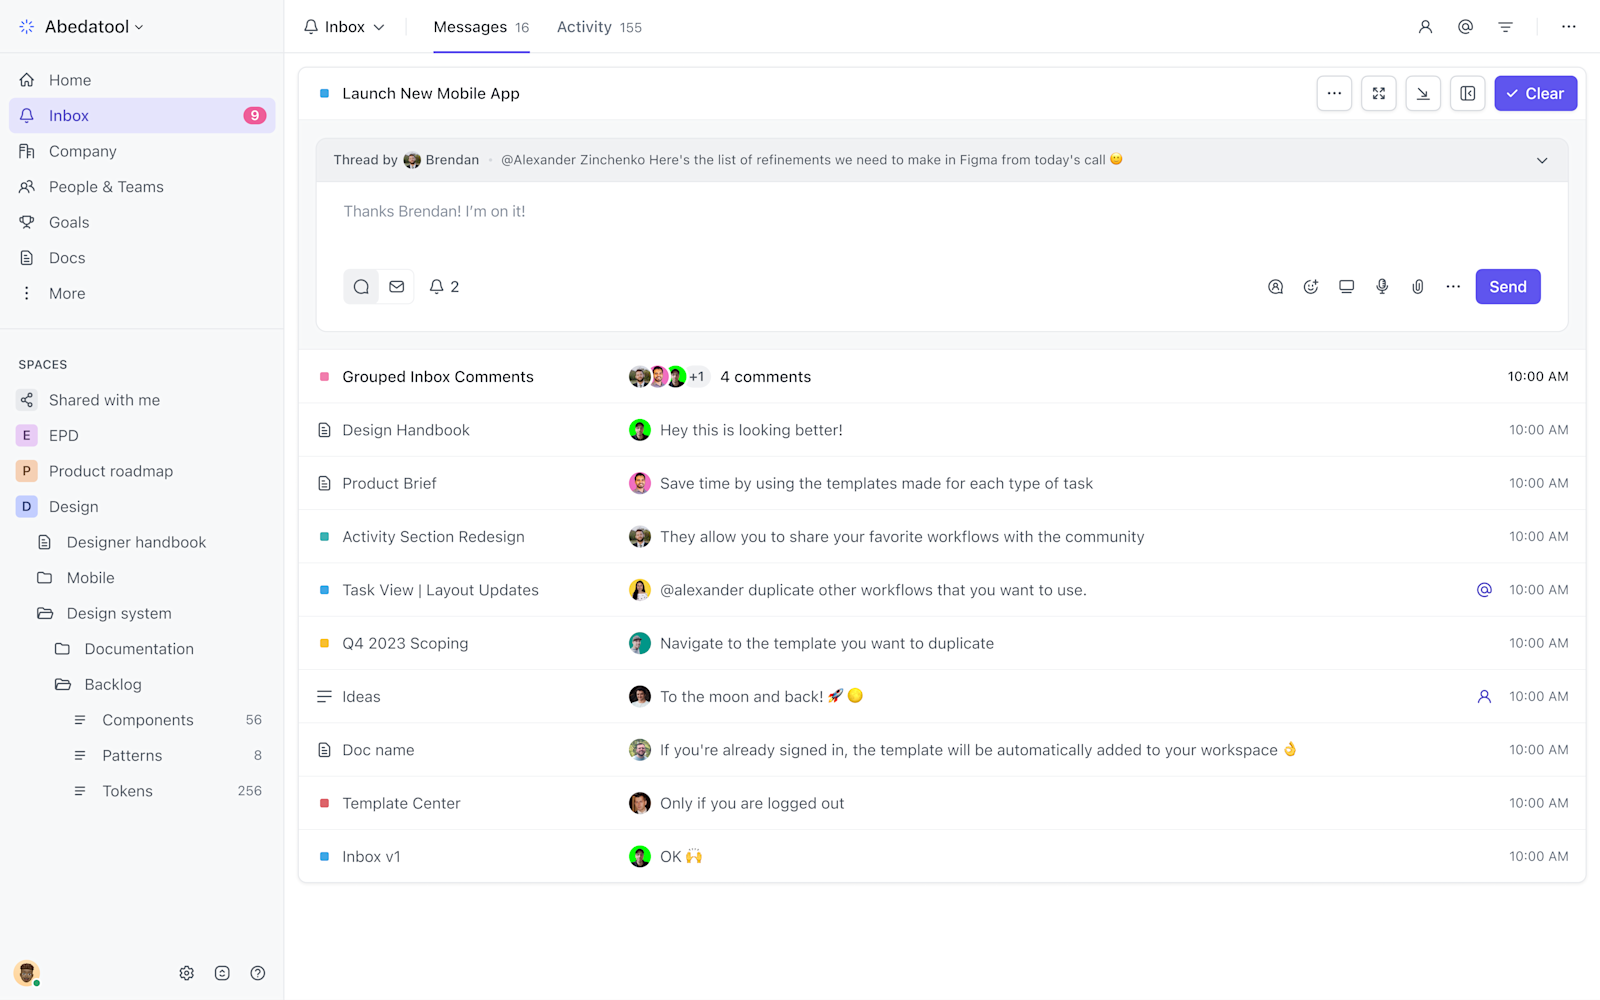This screenshot has height=1000, width=1600.
Task: Open the Task View | Layout Updates message
Action: 440,590
